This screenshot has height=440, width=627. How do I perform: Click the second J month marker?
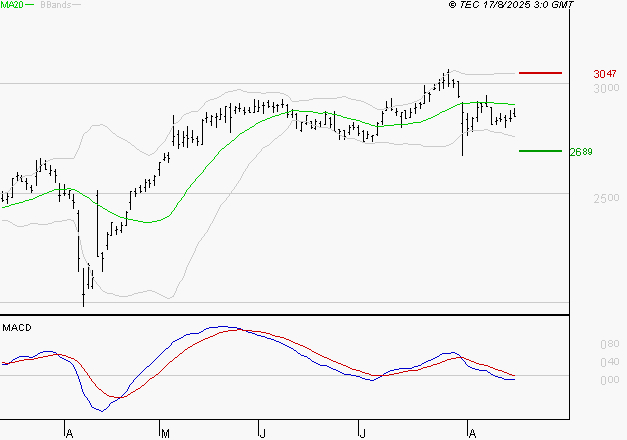coord(362,433)
